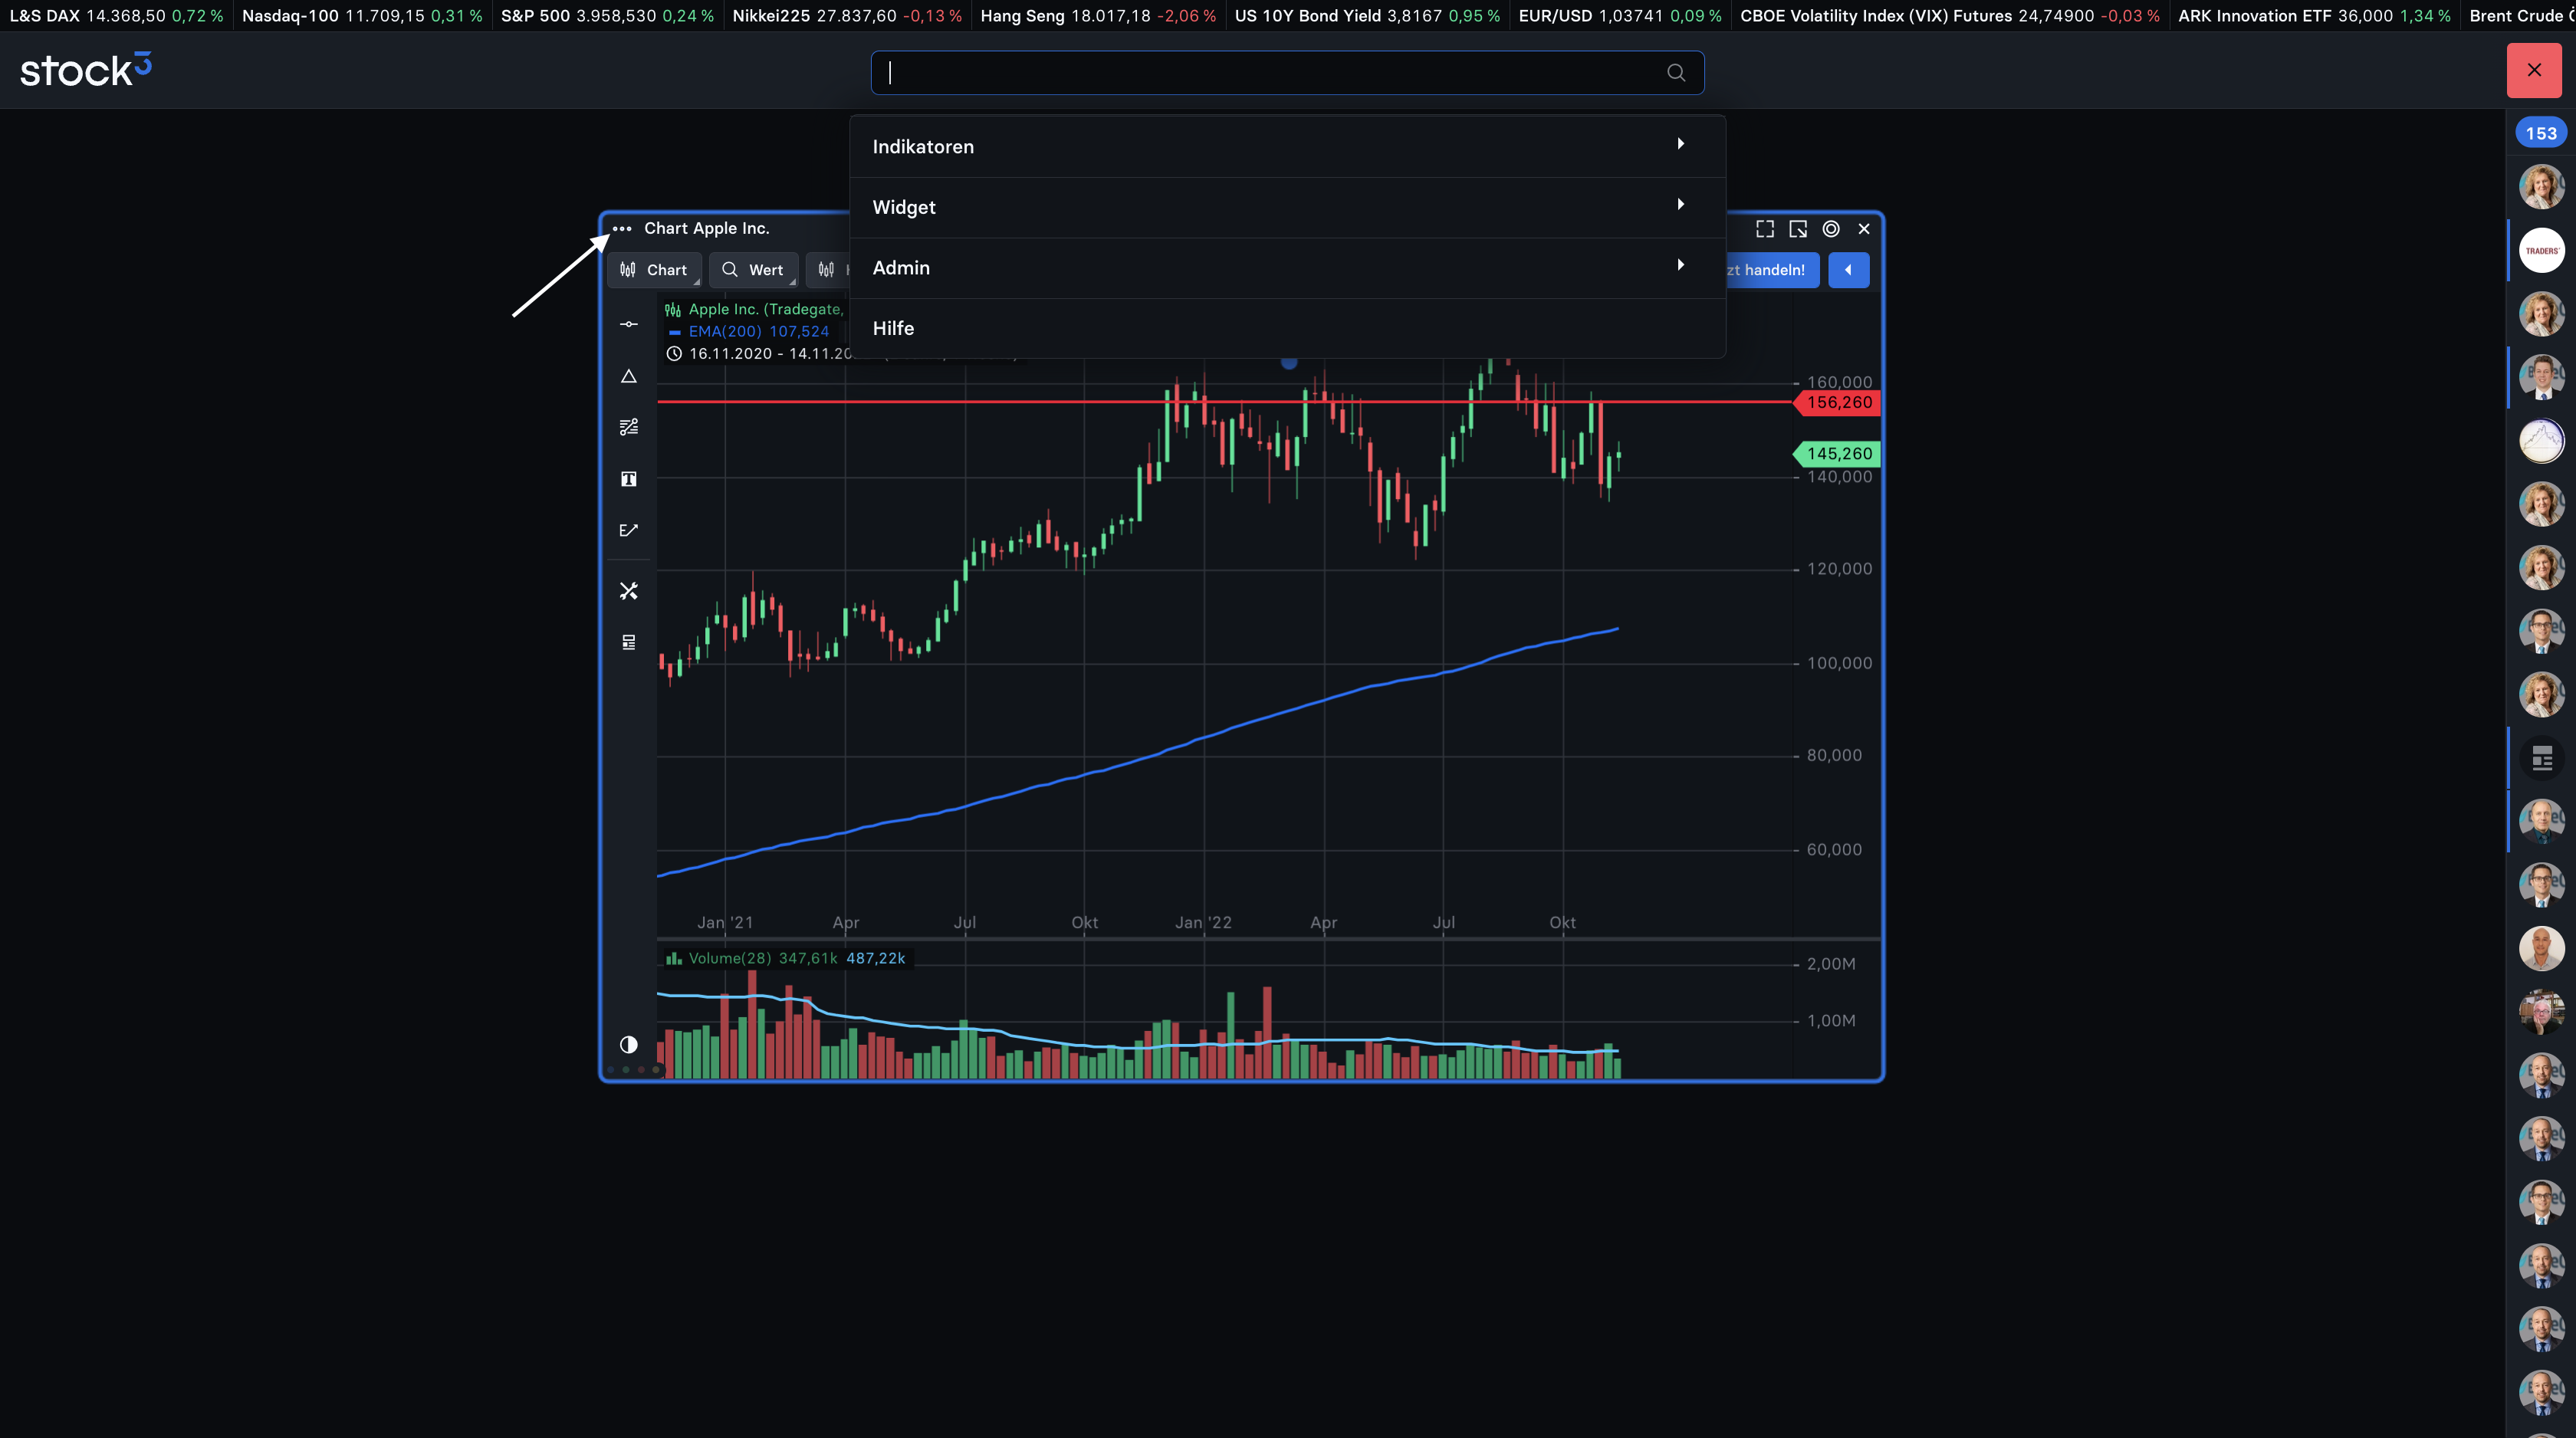Open the template list icon in chart toolbar
The image size is (2576, 1438).
pyautogui.click(x=629, y=642)
